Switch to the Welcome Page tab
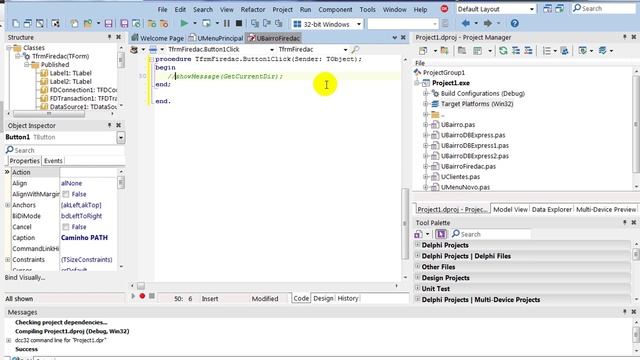Screen dimensions: 640x360 158,38
